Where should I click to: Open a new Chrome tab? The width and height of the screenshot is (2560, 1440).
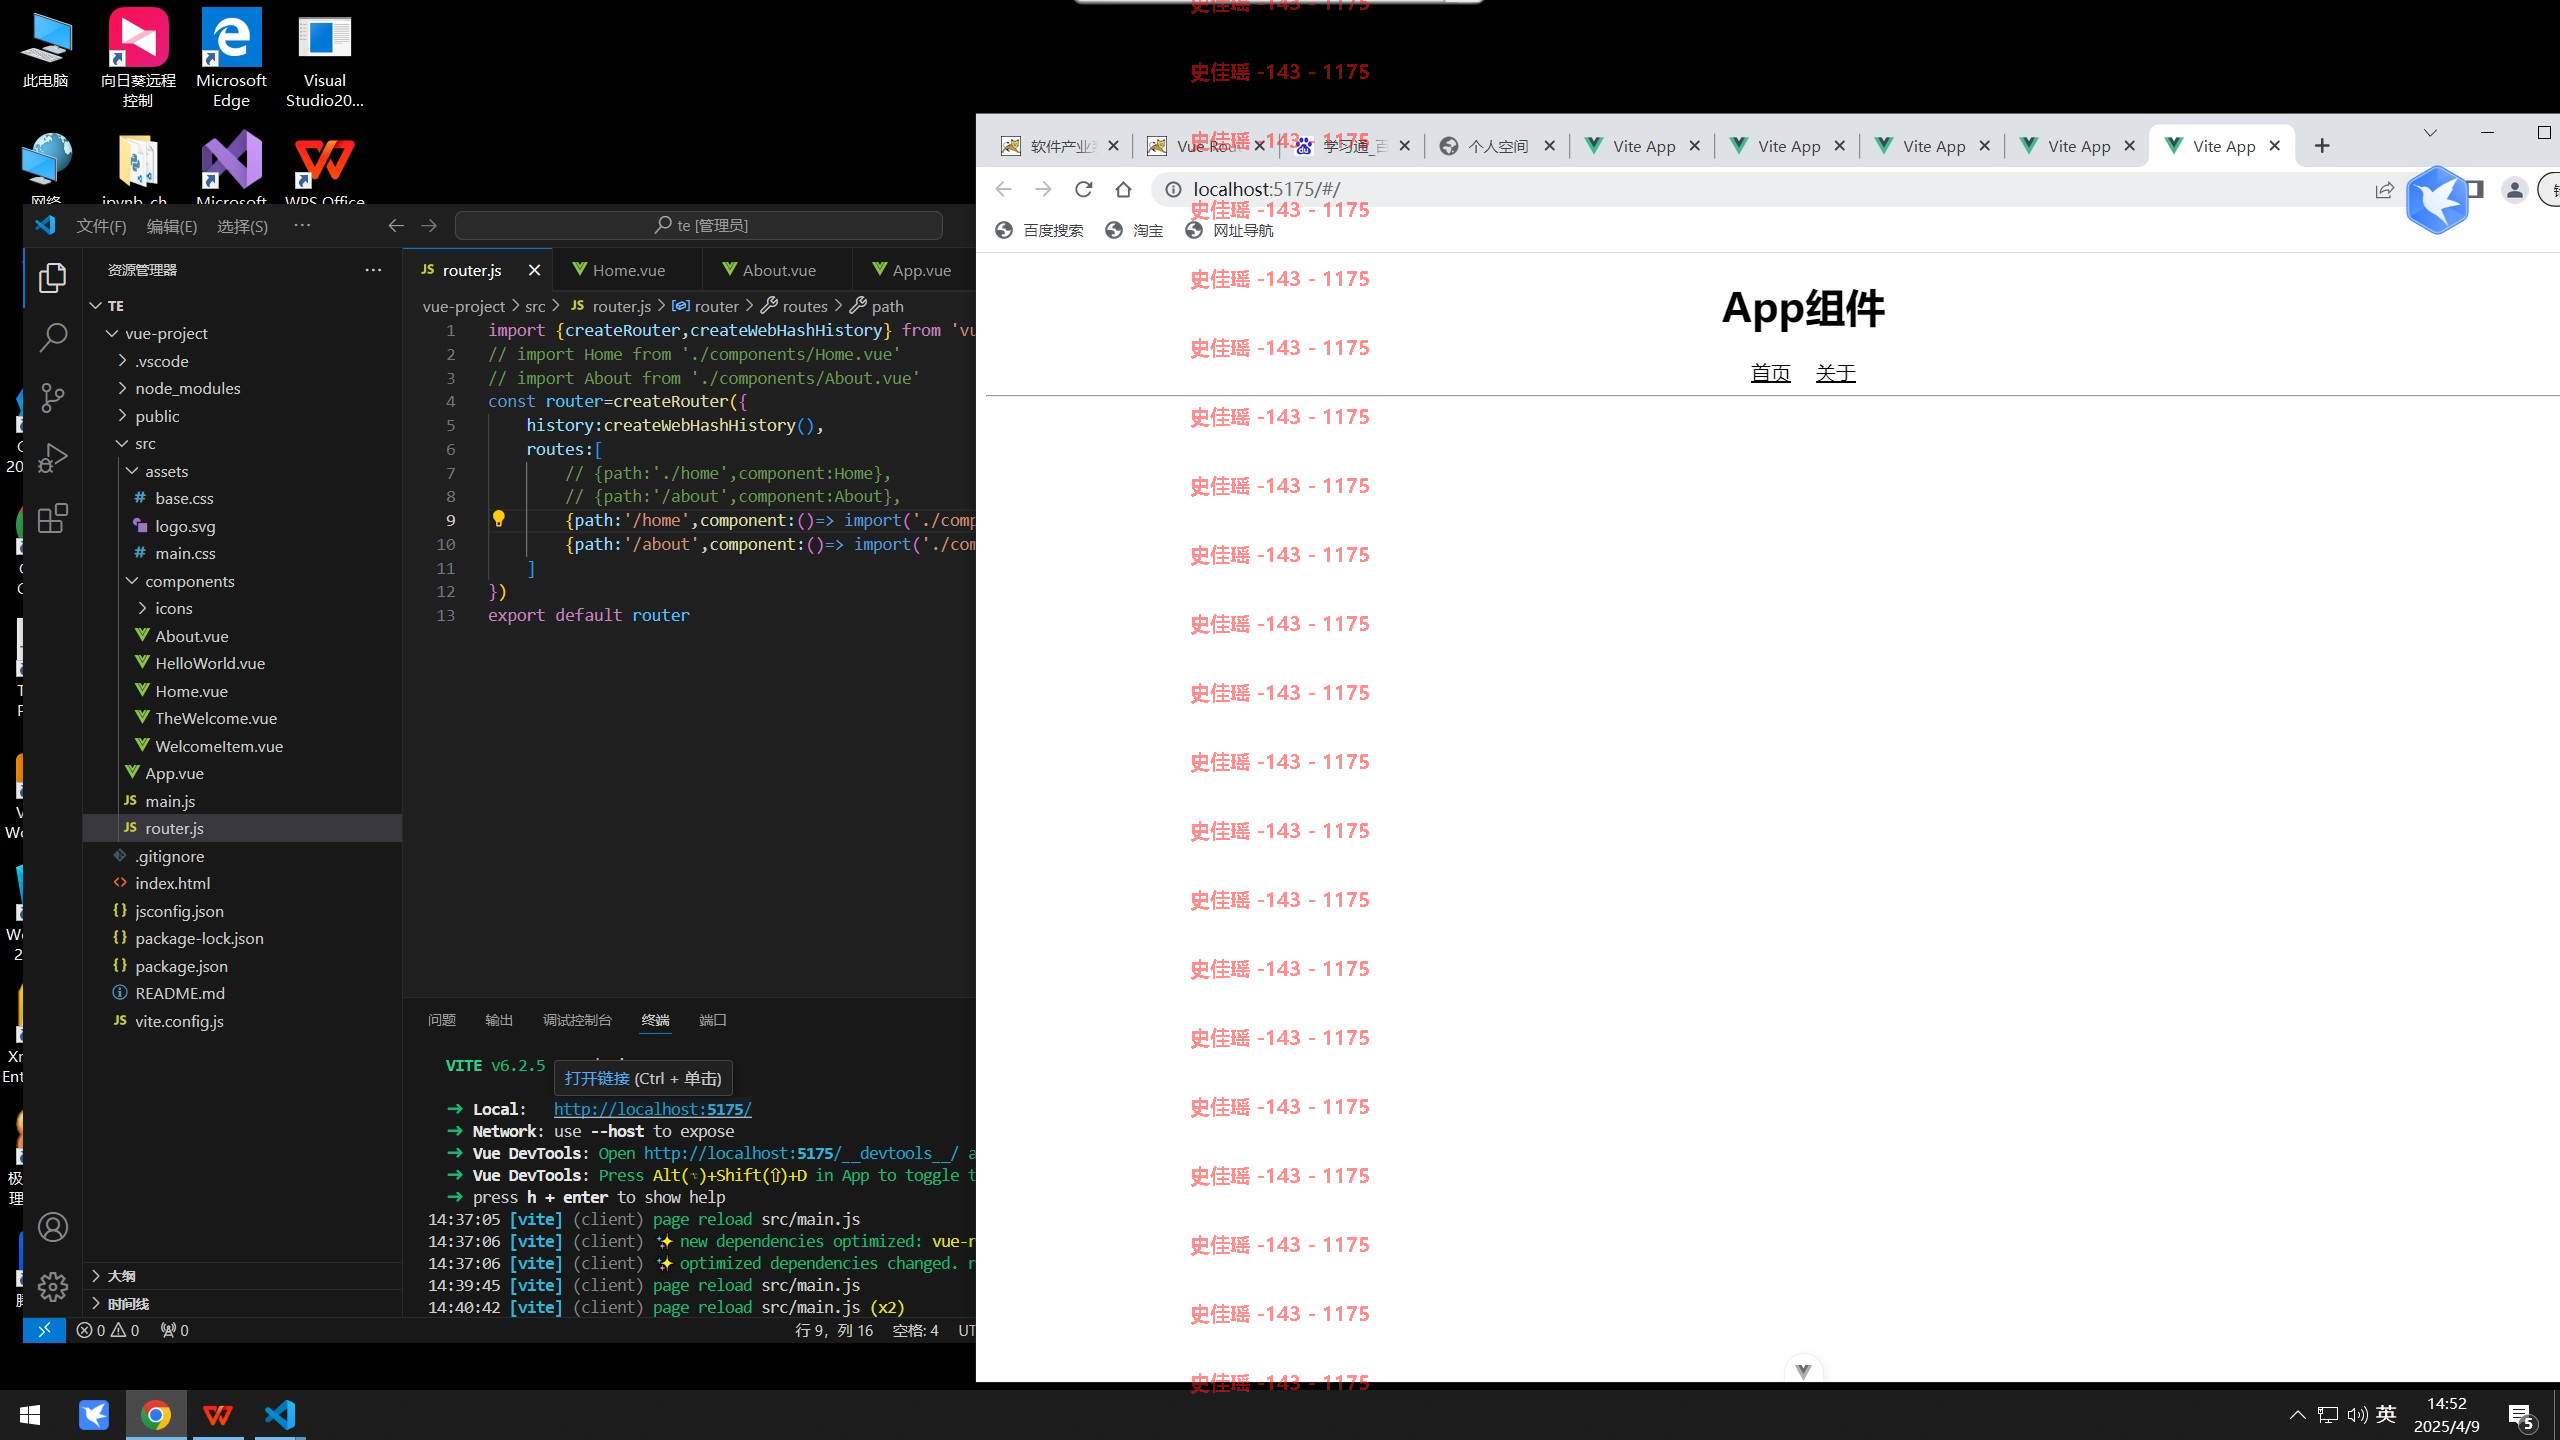click(2322, 146)
